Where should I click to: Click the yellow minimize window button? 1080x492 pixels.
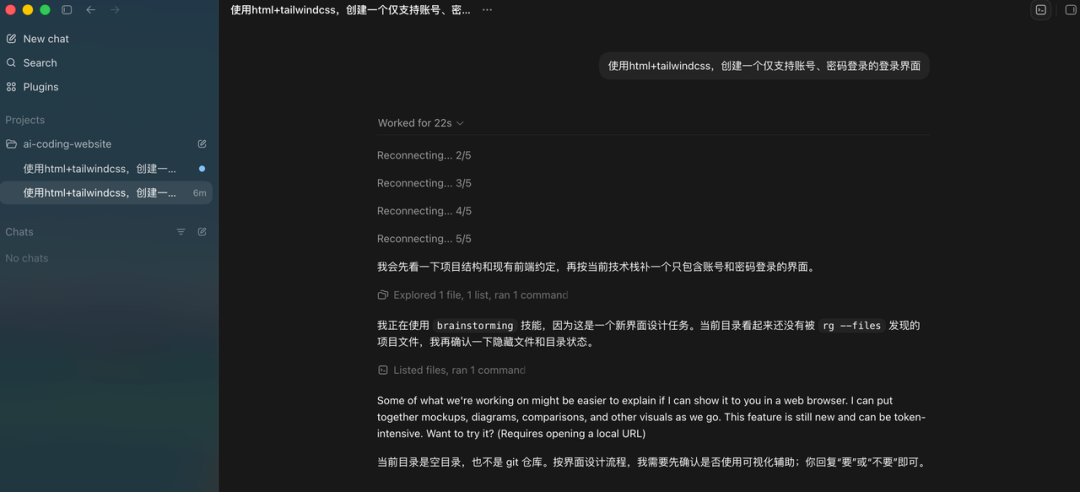[x=28, y=10]
